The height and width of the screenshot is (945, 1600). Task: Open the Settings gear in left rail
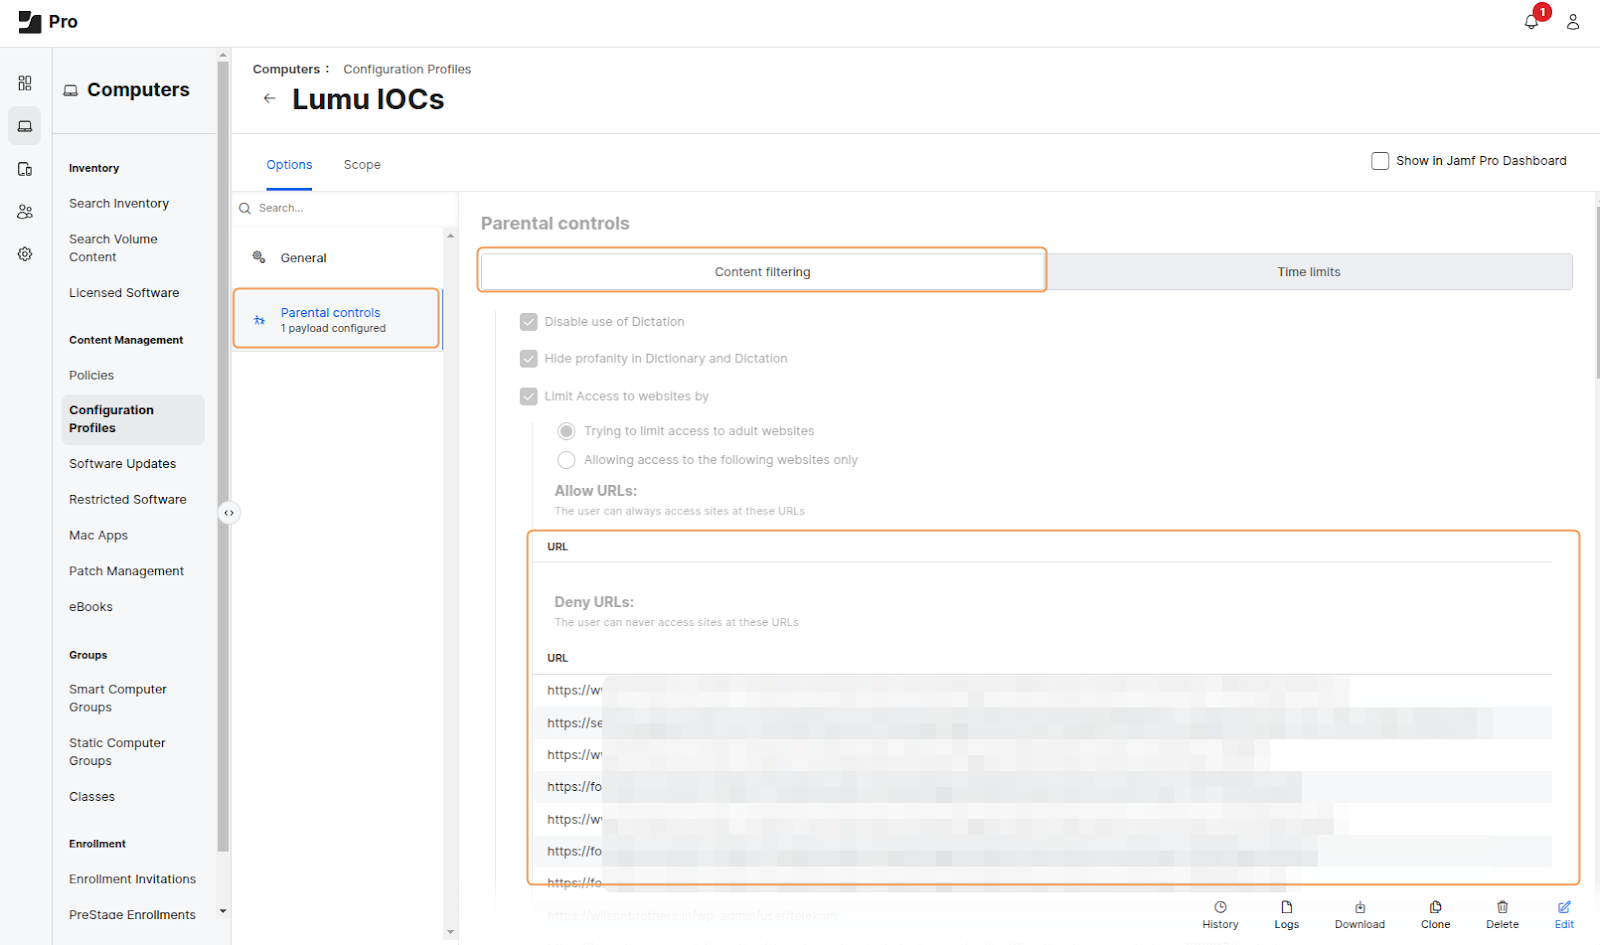25,254
